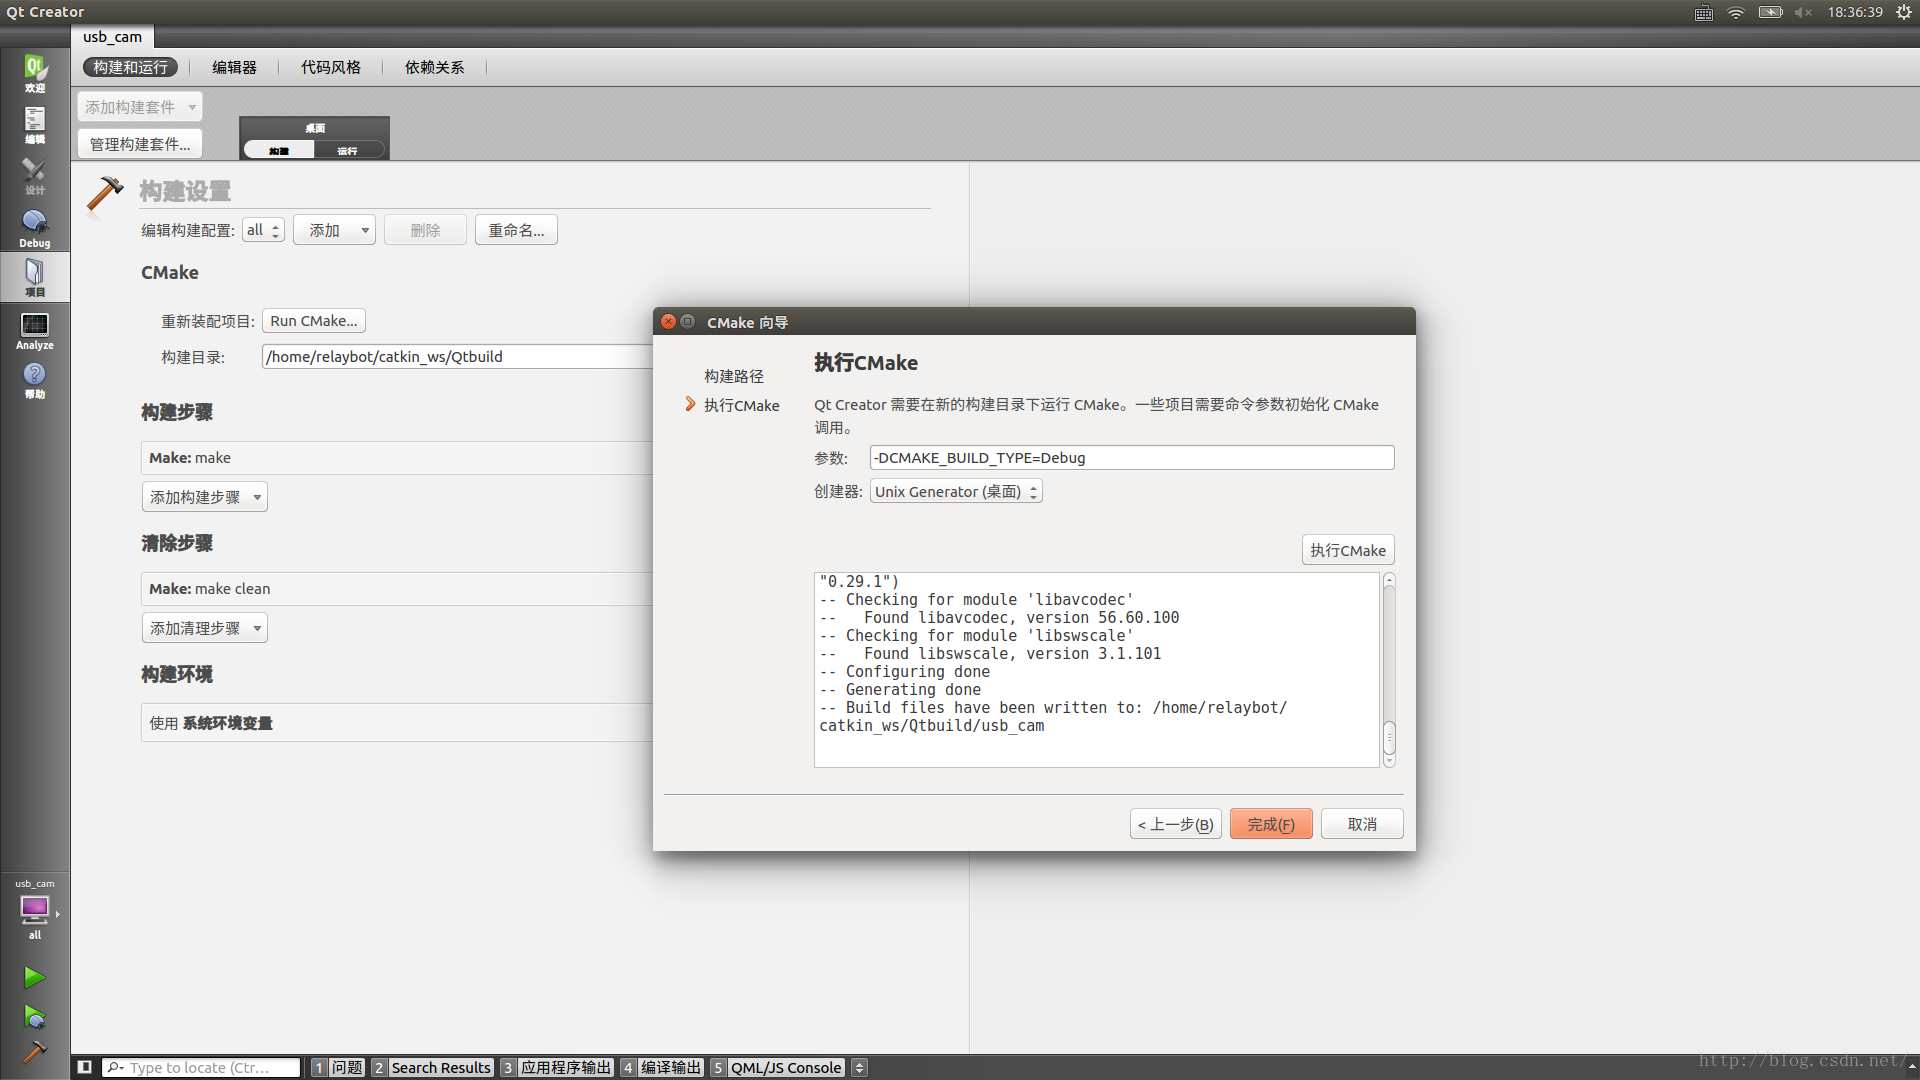This screenshot has height=1080, width=1920.
Task: Open the Unix Generator 创建器 dropdown
Action: [956, 492]
